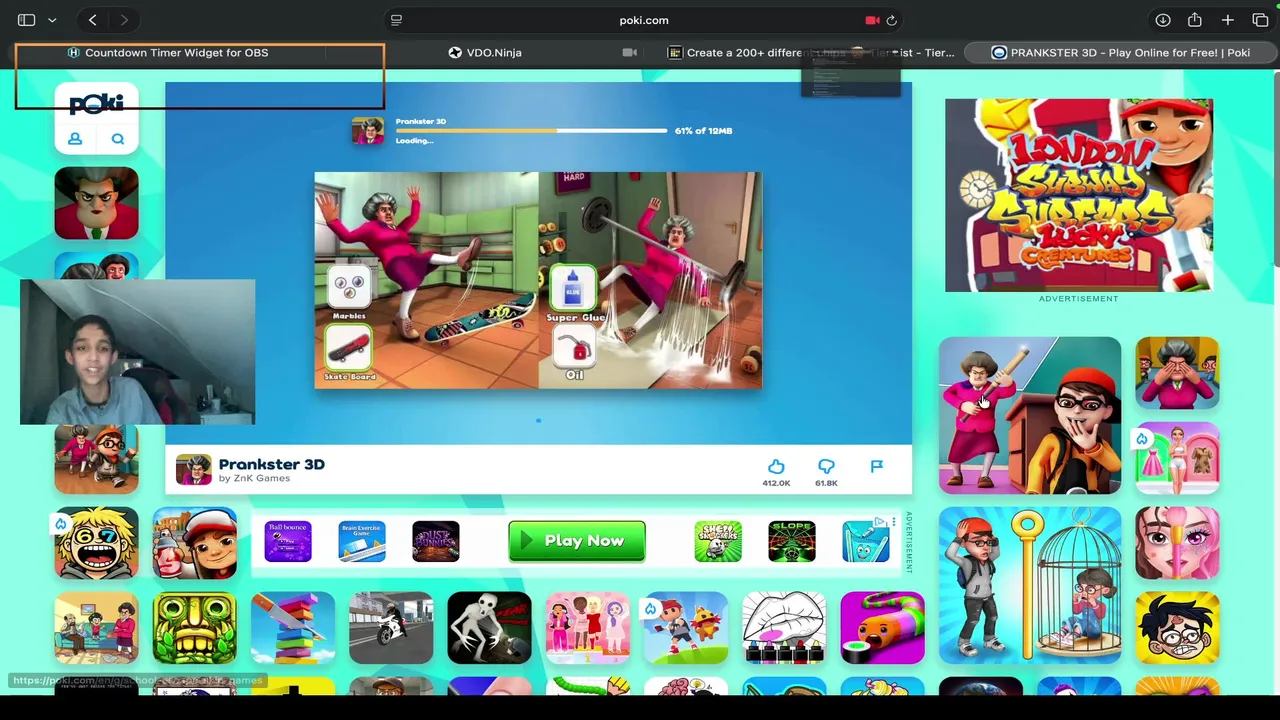Select the PRANKSTER 3D Poki tab
The height and width of the screenshot is (720, 1280).
tap(1120, 52)
